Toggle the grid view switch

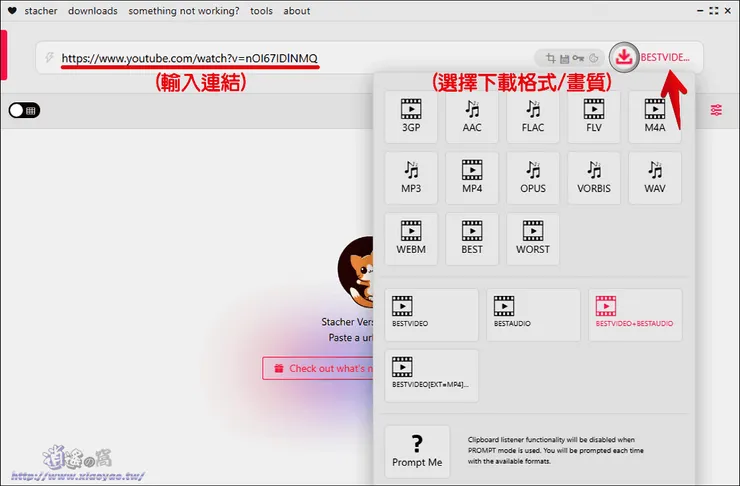coord(24,110)
